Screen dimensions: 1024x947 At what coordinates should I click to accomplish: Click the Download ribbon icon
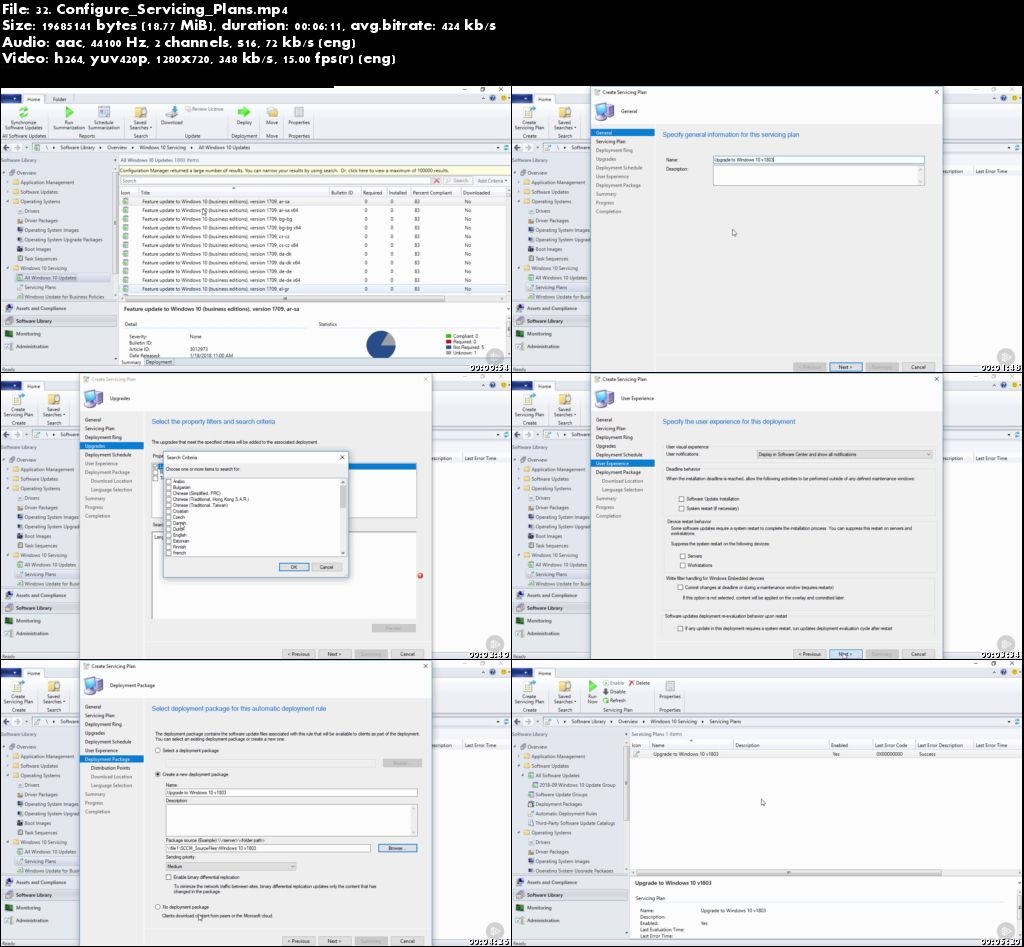click(x=172, y=112)
